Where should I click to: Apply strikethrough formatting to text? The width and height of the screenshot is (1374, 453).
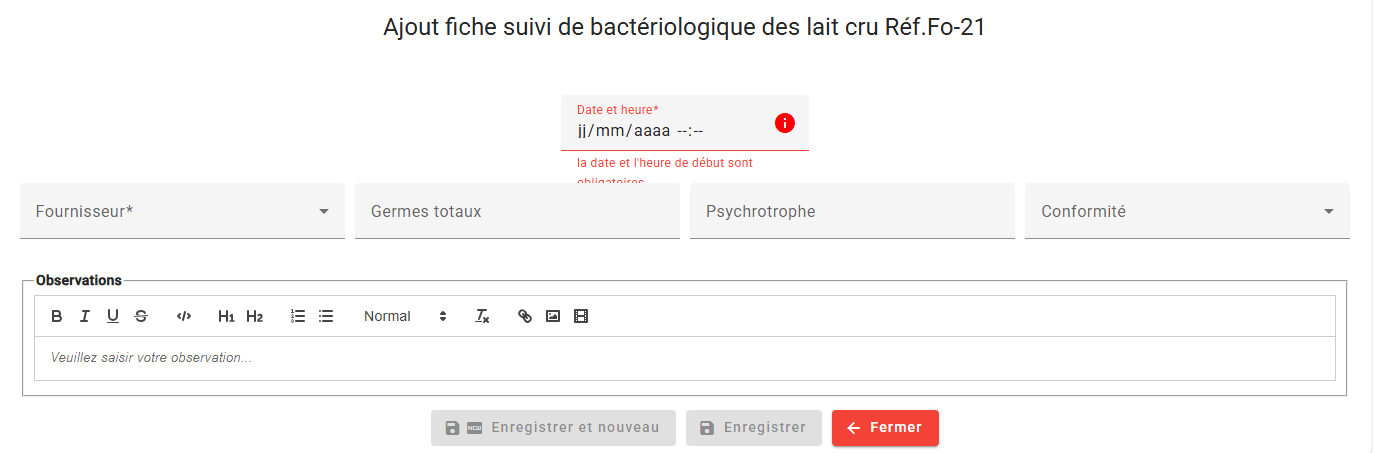click(141, 316)
